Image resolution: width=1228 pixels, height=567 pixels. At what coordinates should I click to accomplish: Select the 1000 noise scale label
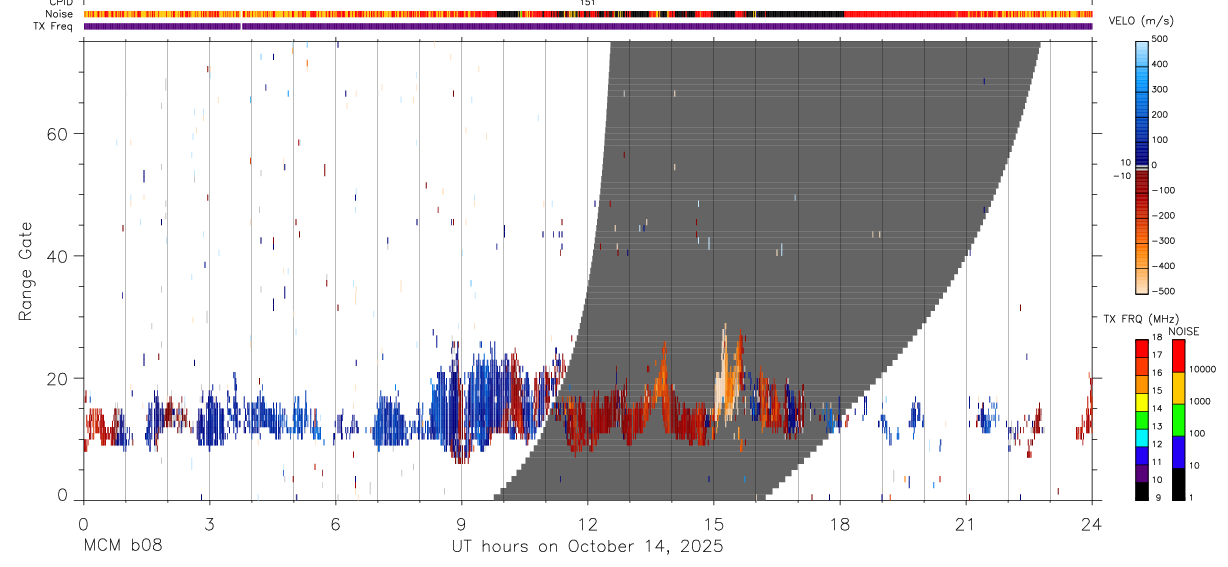(x=1201, y=401)
